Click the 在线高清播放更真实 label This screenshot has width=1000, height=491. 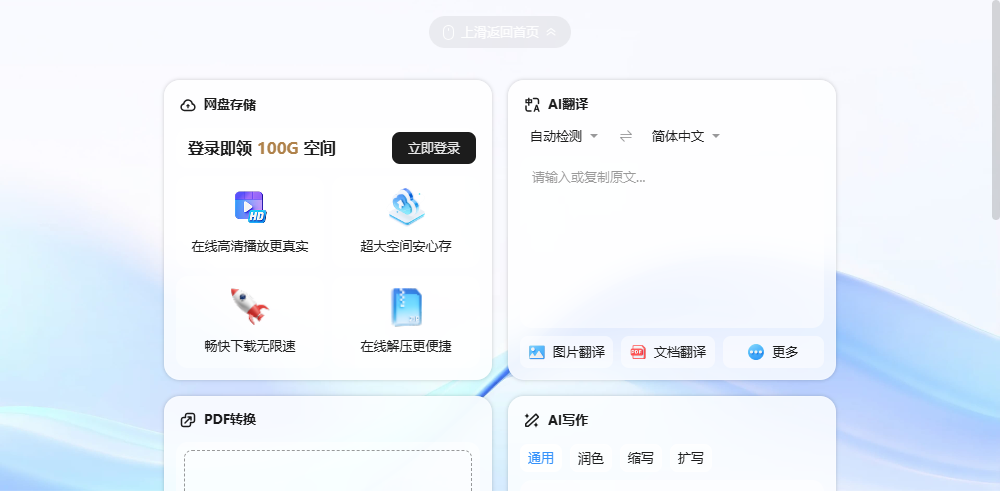point(250,246)
